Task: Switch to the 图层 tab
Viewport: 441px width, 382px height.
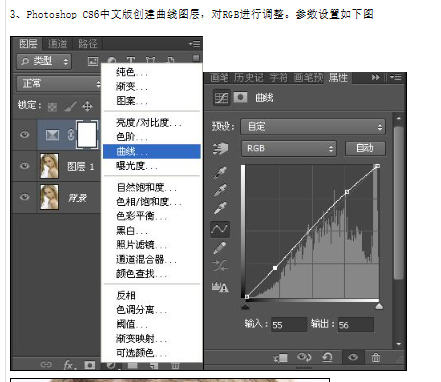Action: click(x=28, y=44)
